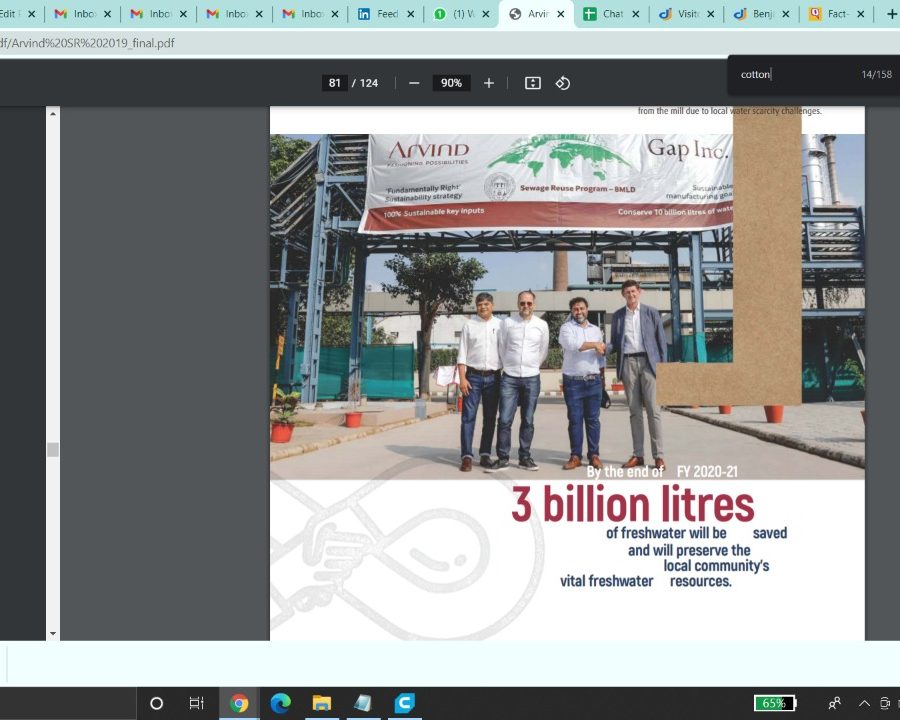Click the 65% battery indicator
Viewport: 900px width, 720px height.
click(x=775, y=703)
